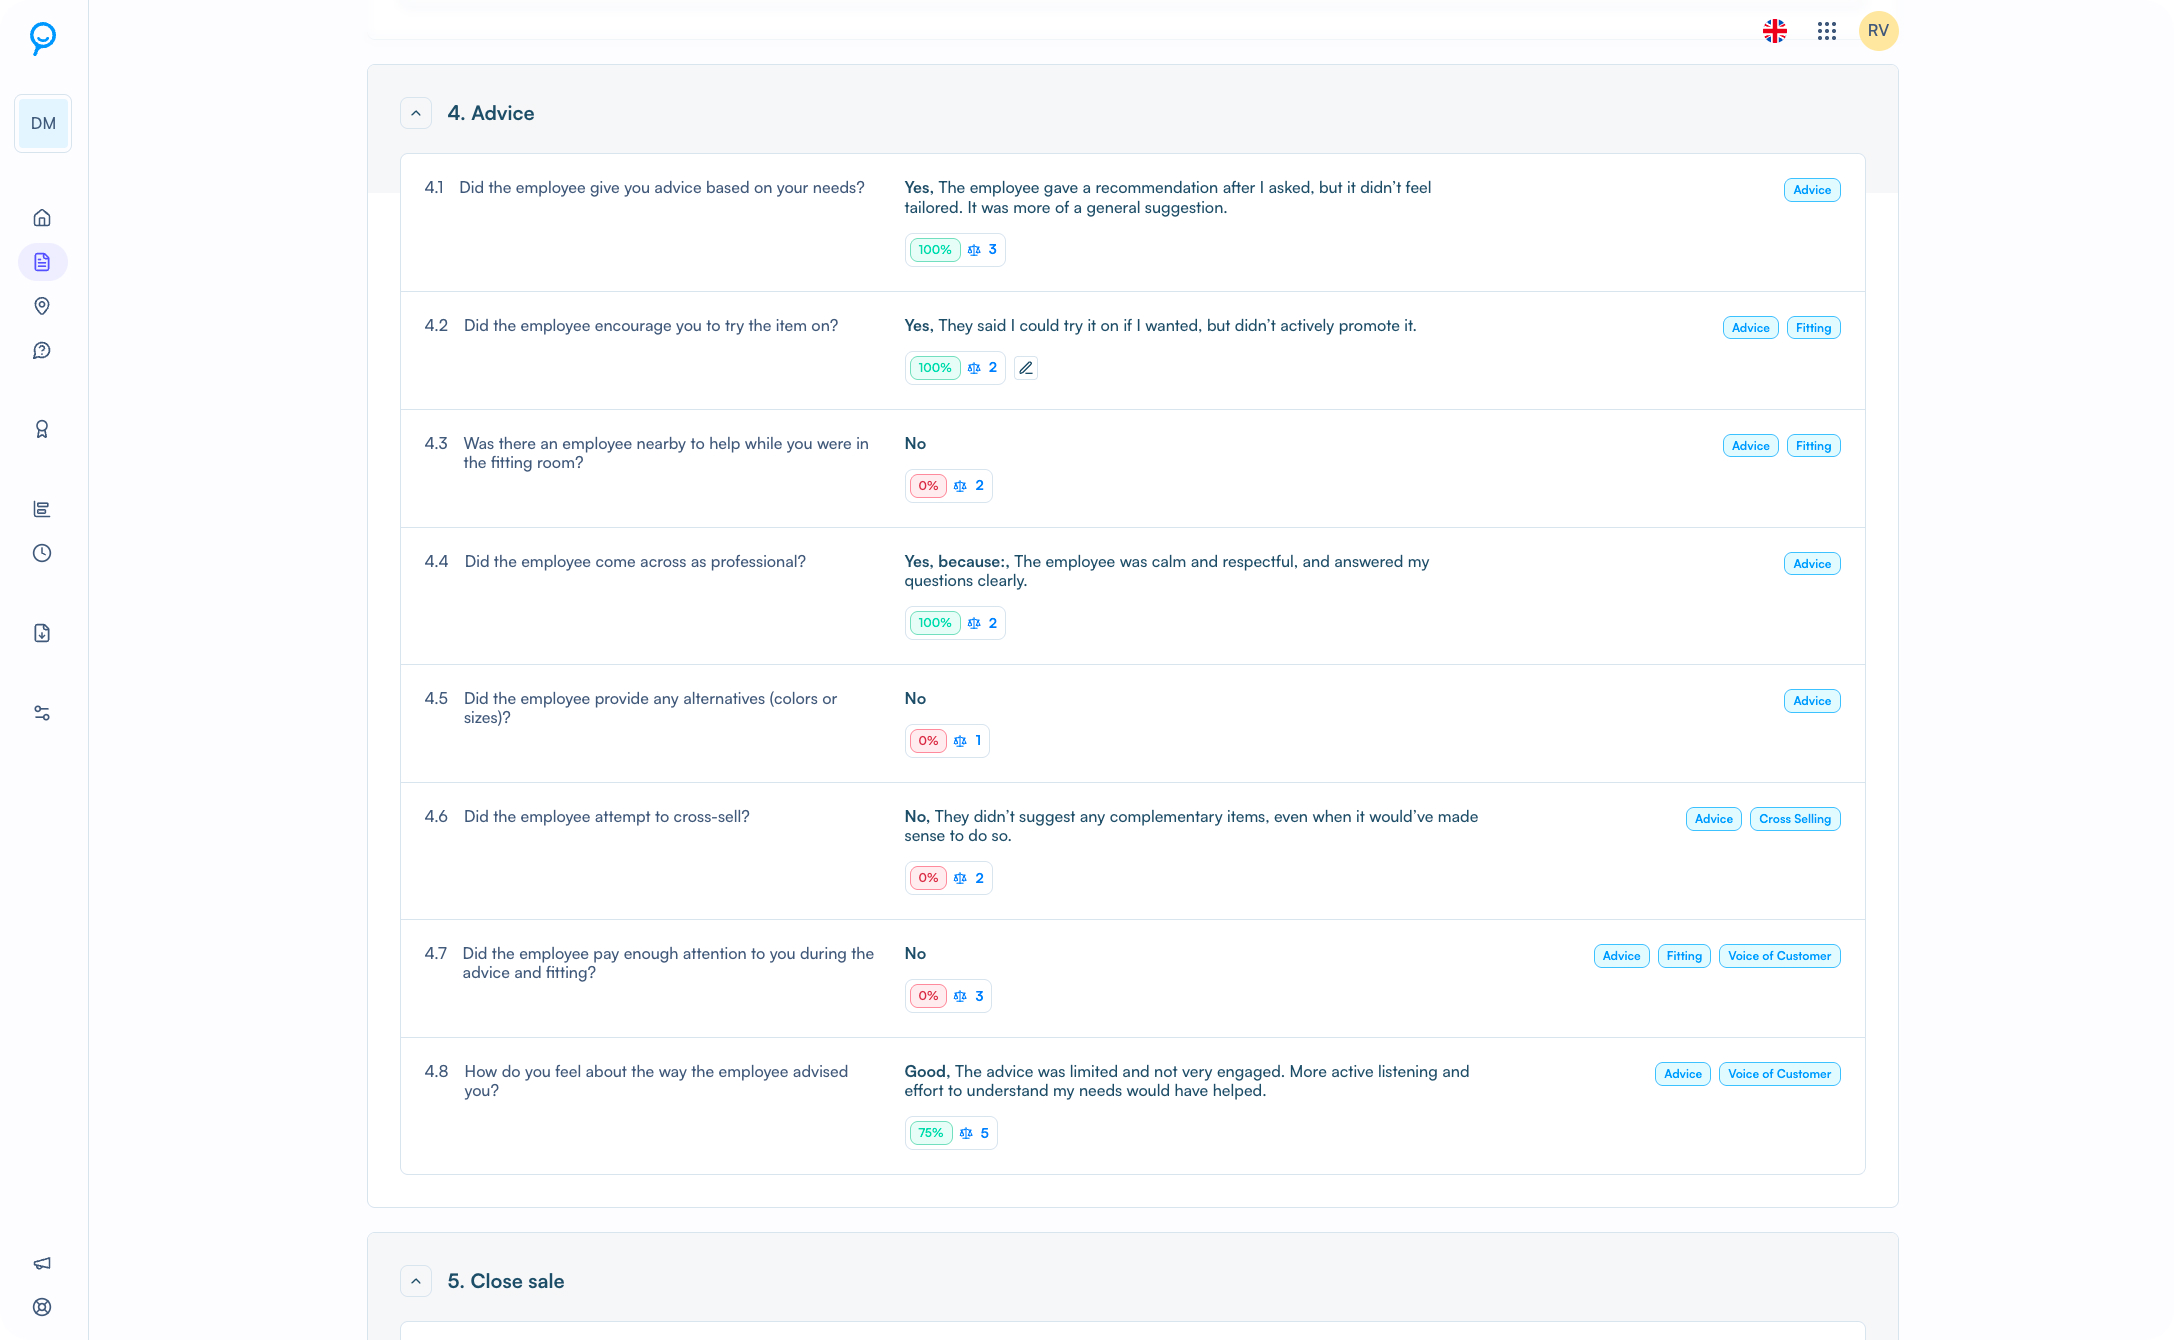
Task: Click the Fitting tag on question 4.7
Action: click(x=1684, y=956)
